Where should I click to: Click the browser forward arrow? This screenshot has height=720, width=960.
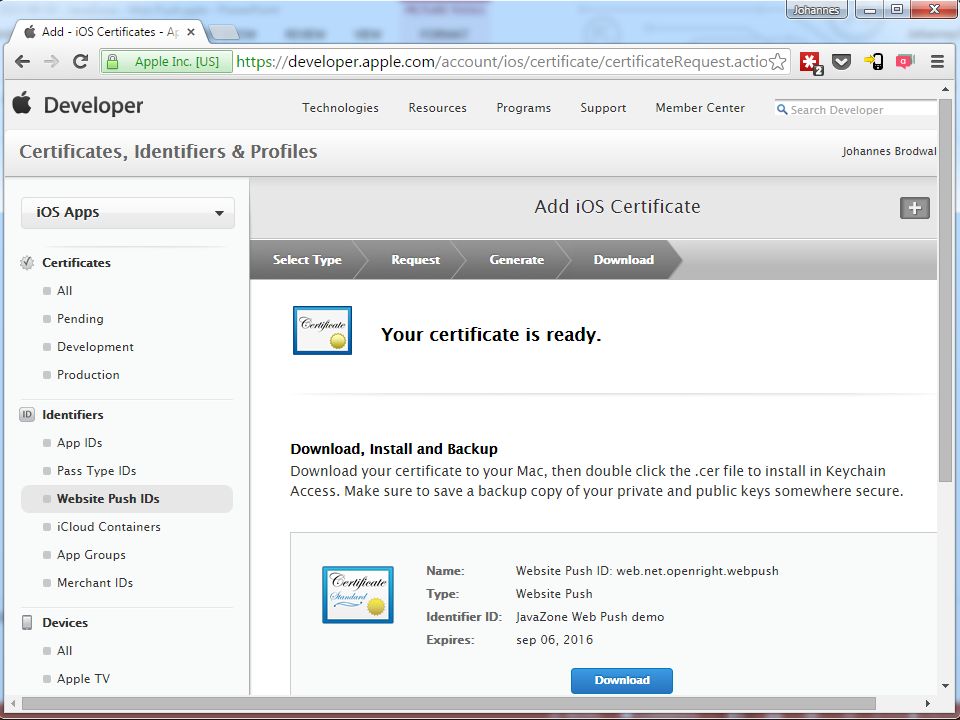tap(51, 61)
